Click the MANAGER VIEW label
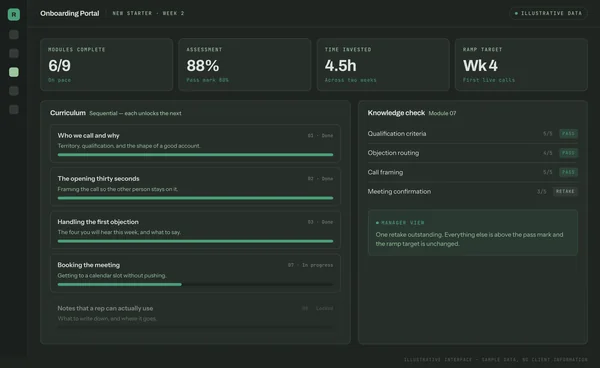Image resolution: width=600 pixels, height=368 pixels. click(x=403, y=223)
